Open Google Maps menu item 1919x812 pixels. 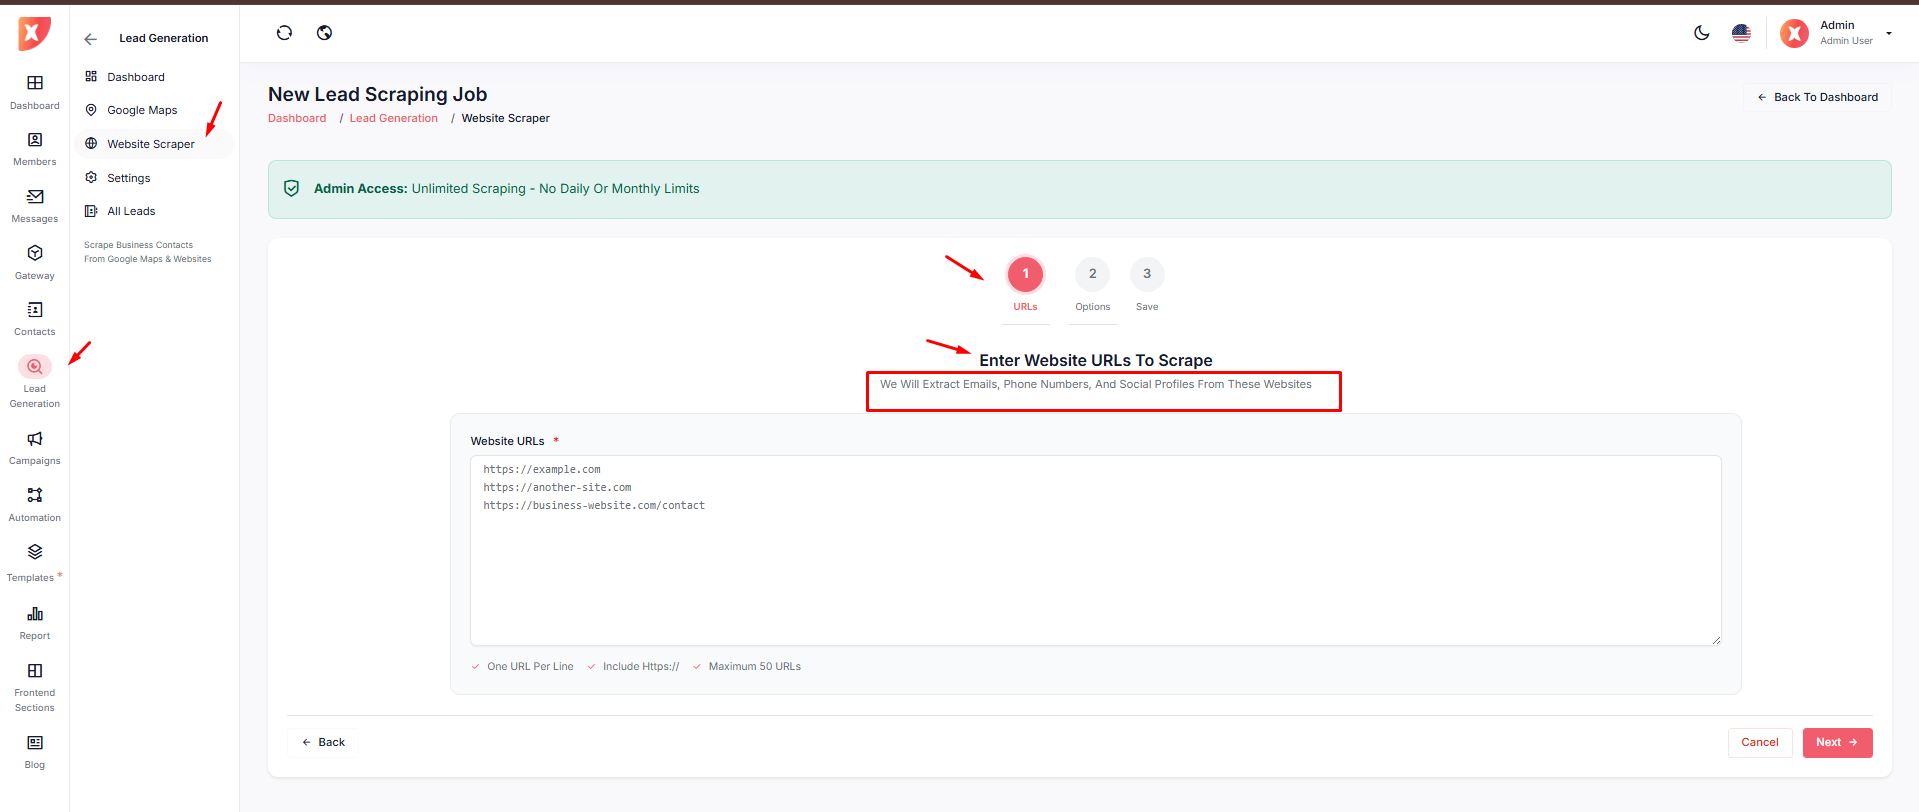142,110
